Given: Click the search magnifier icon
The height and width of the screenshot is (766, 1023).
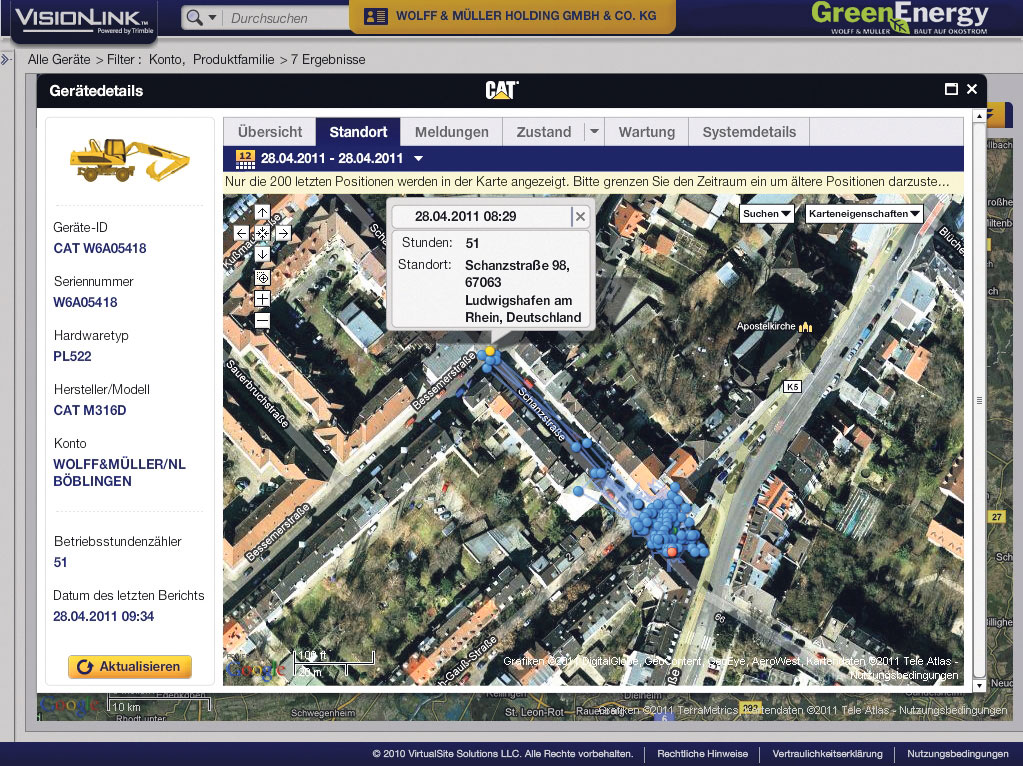Looking at the screenshot, I should [x=194, y=18].
